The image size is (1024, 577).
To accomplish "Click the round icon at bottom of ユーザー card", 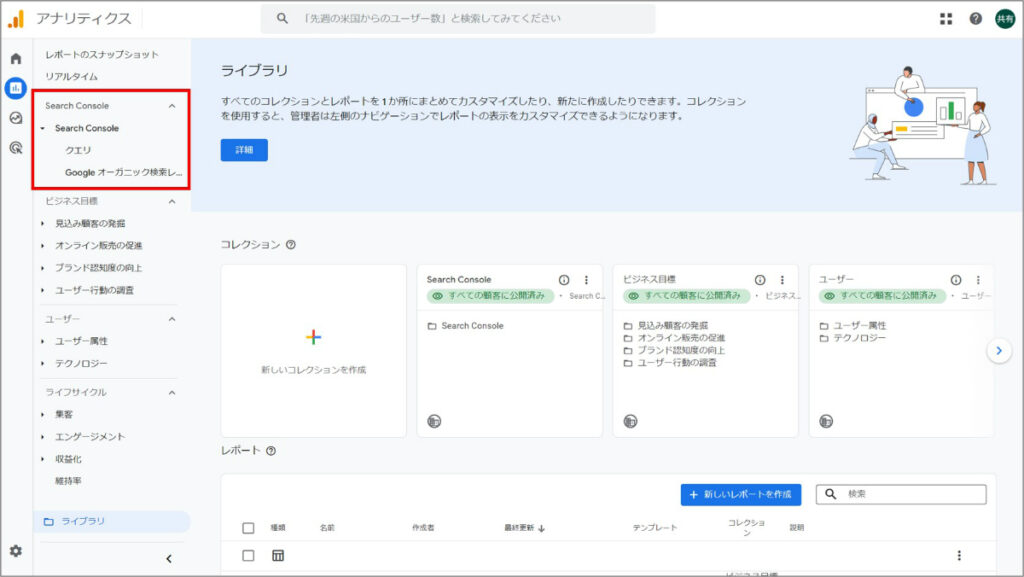I will 826,422.
